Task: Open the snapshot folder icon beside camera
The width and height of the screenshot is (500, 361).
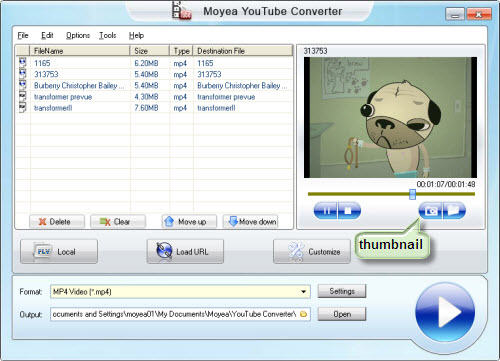Action: [454, 211]
